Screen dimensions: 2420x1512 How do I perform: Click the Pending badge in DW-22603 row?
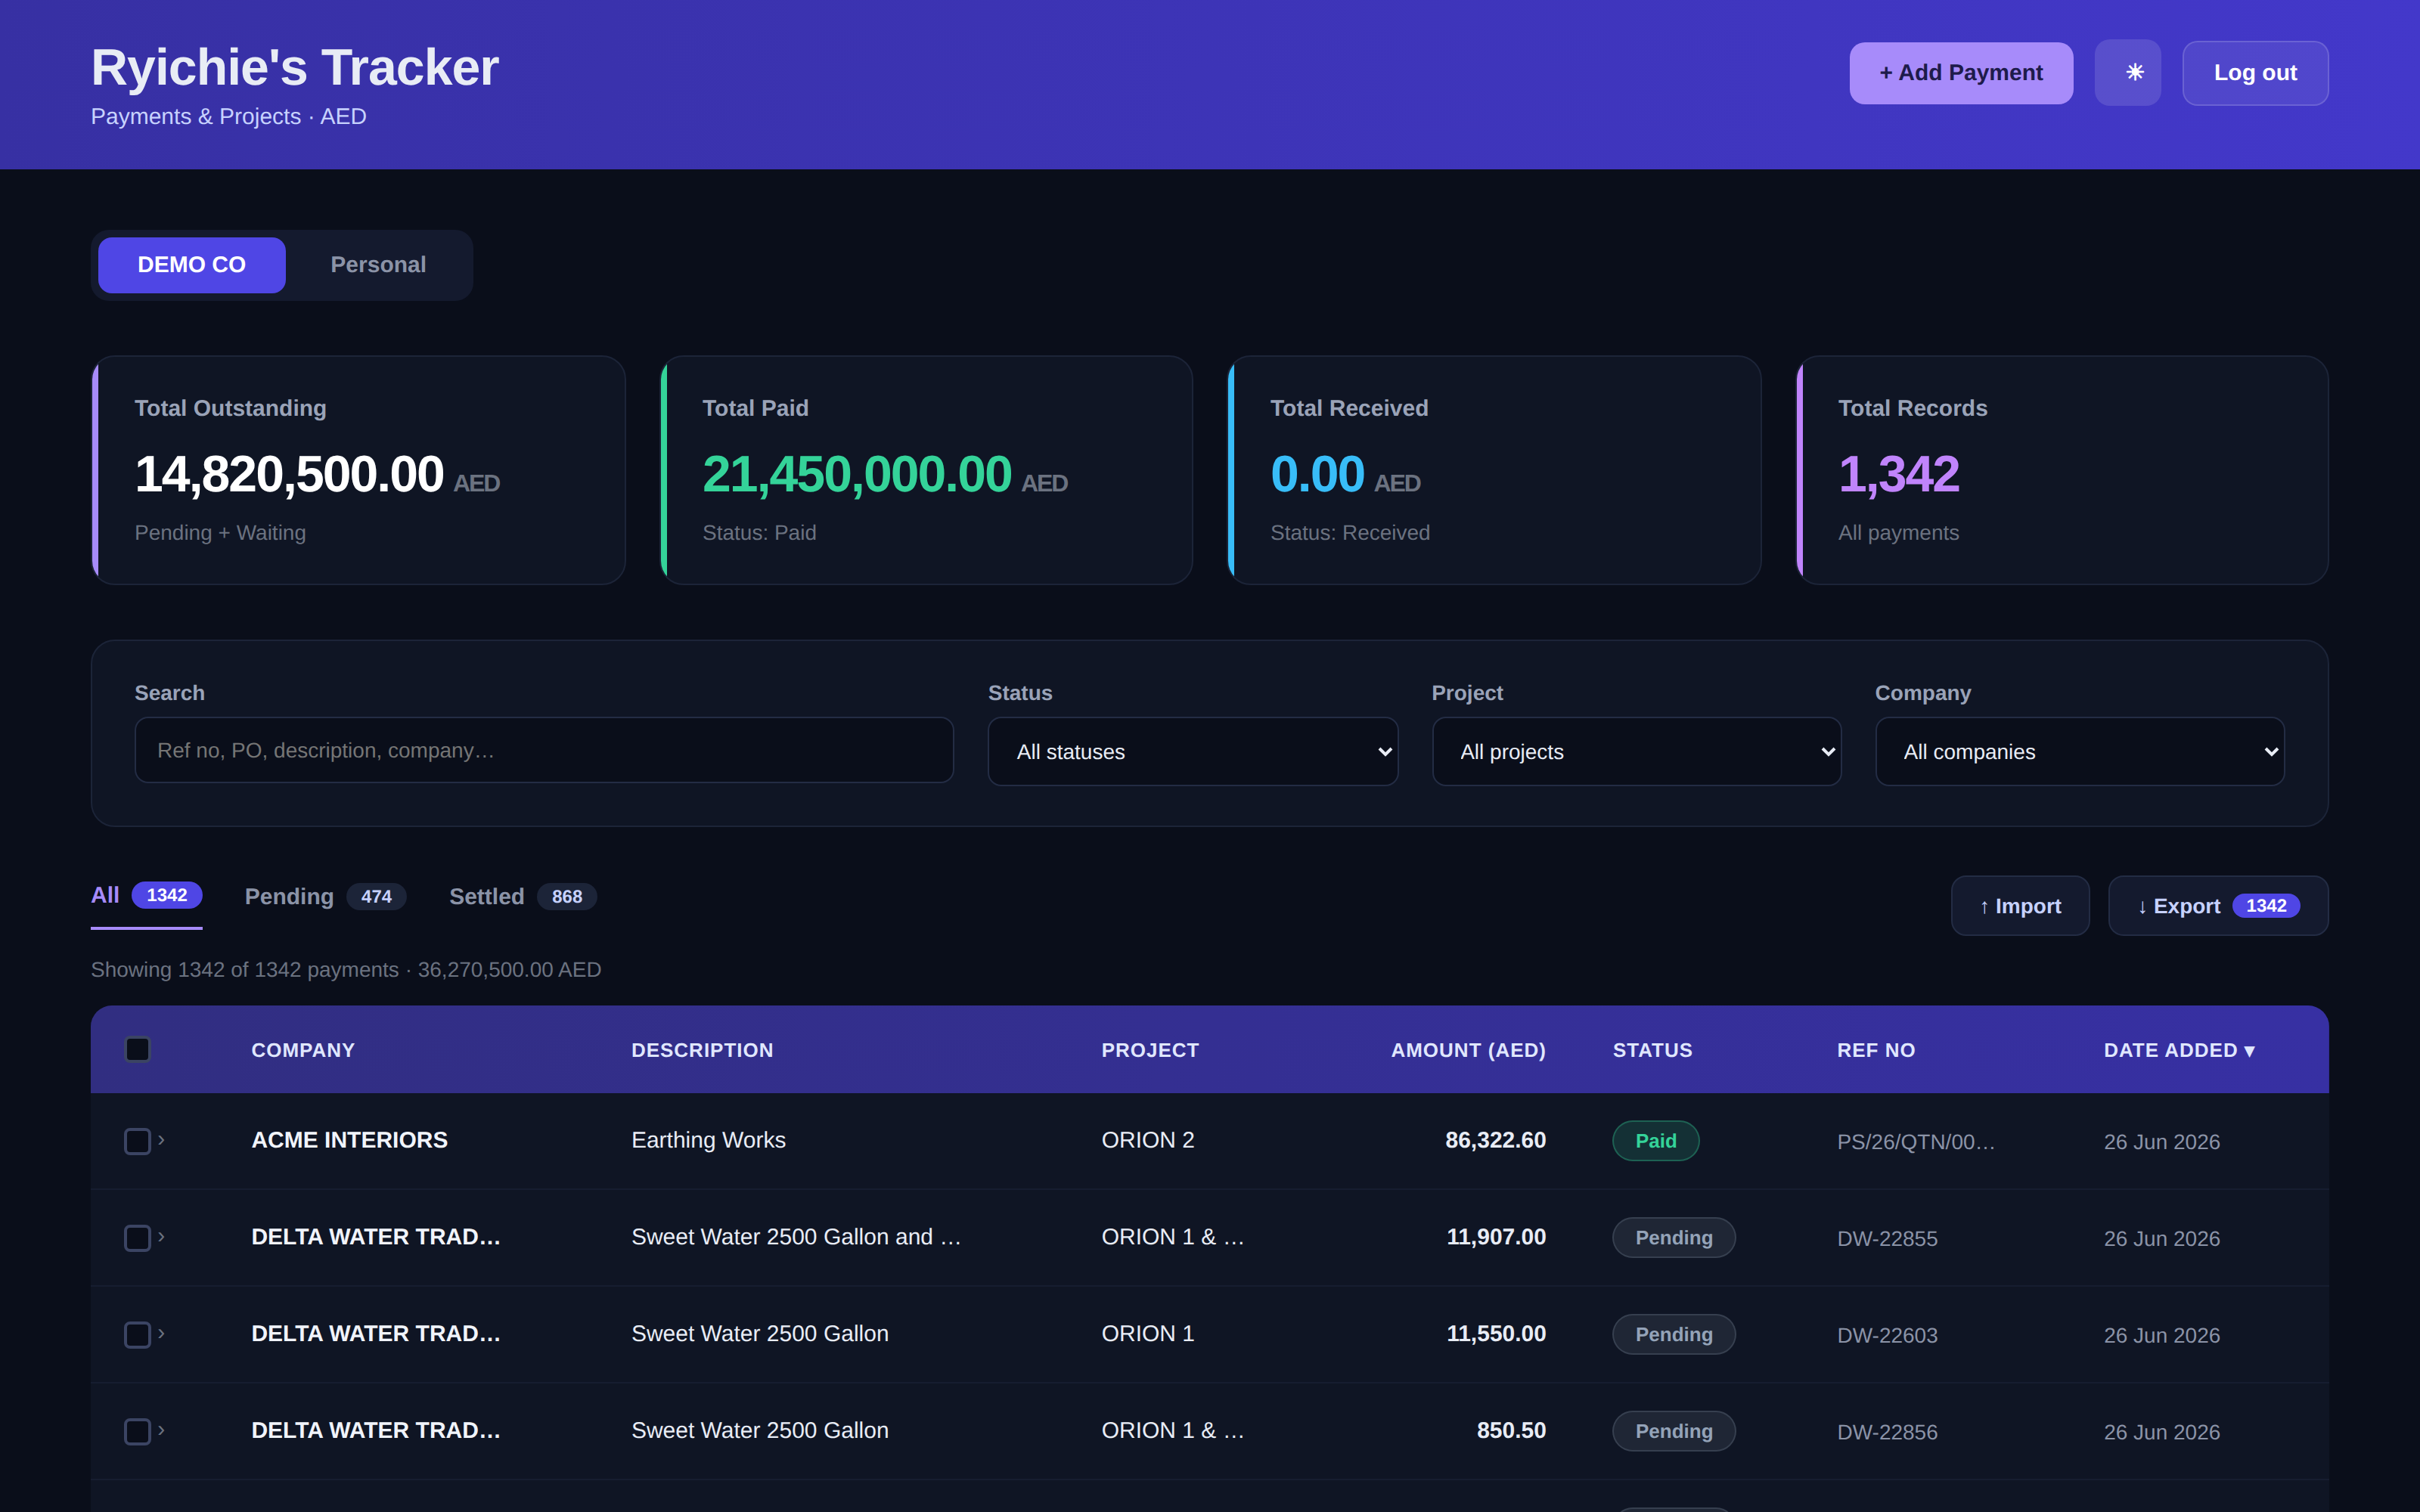tap(1673, 1335)
